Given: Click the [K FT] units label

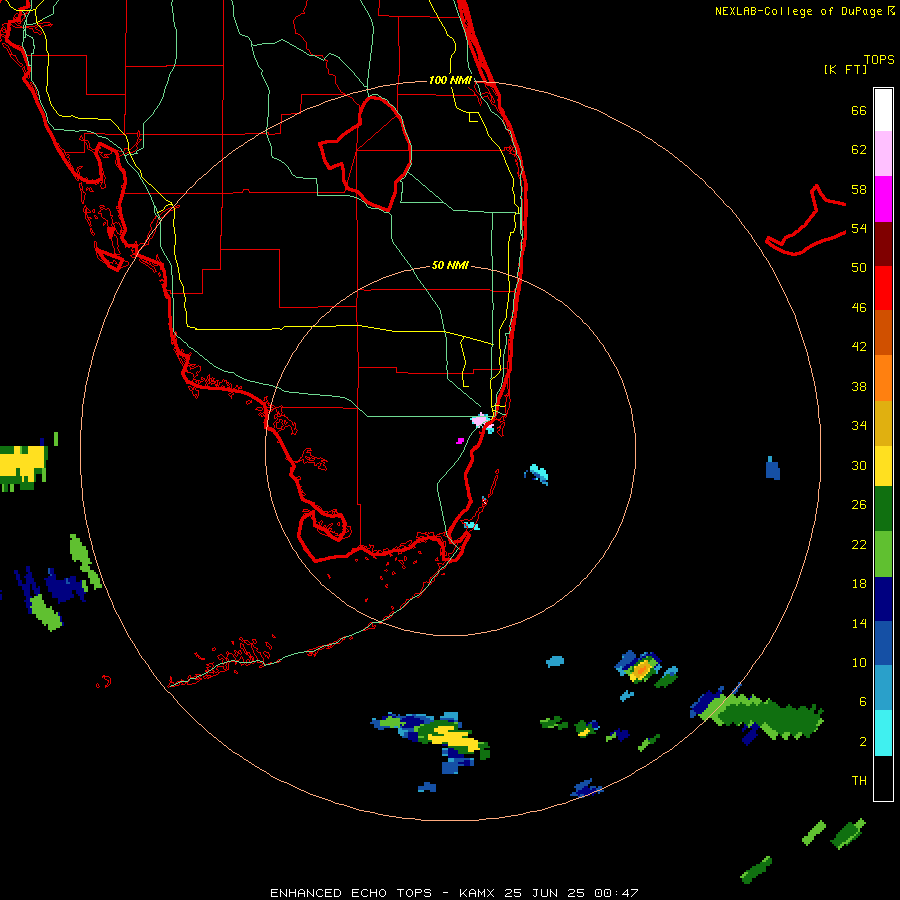Looking at the screenshot, I should point(845,69).
